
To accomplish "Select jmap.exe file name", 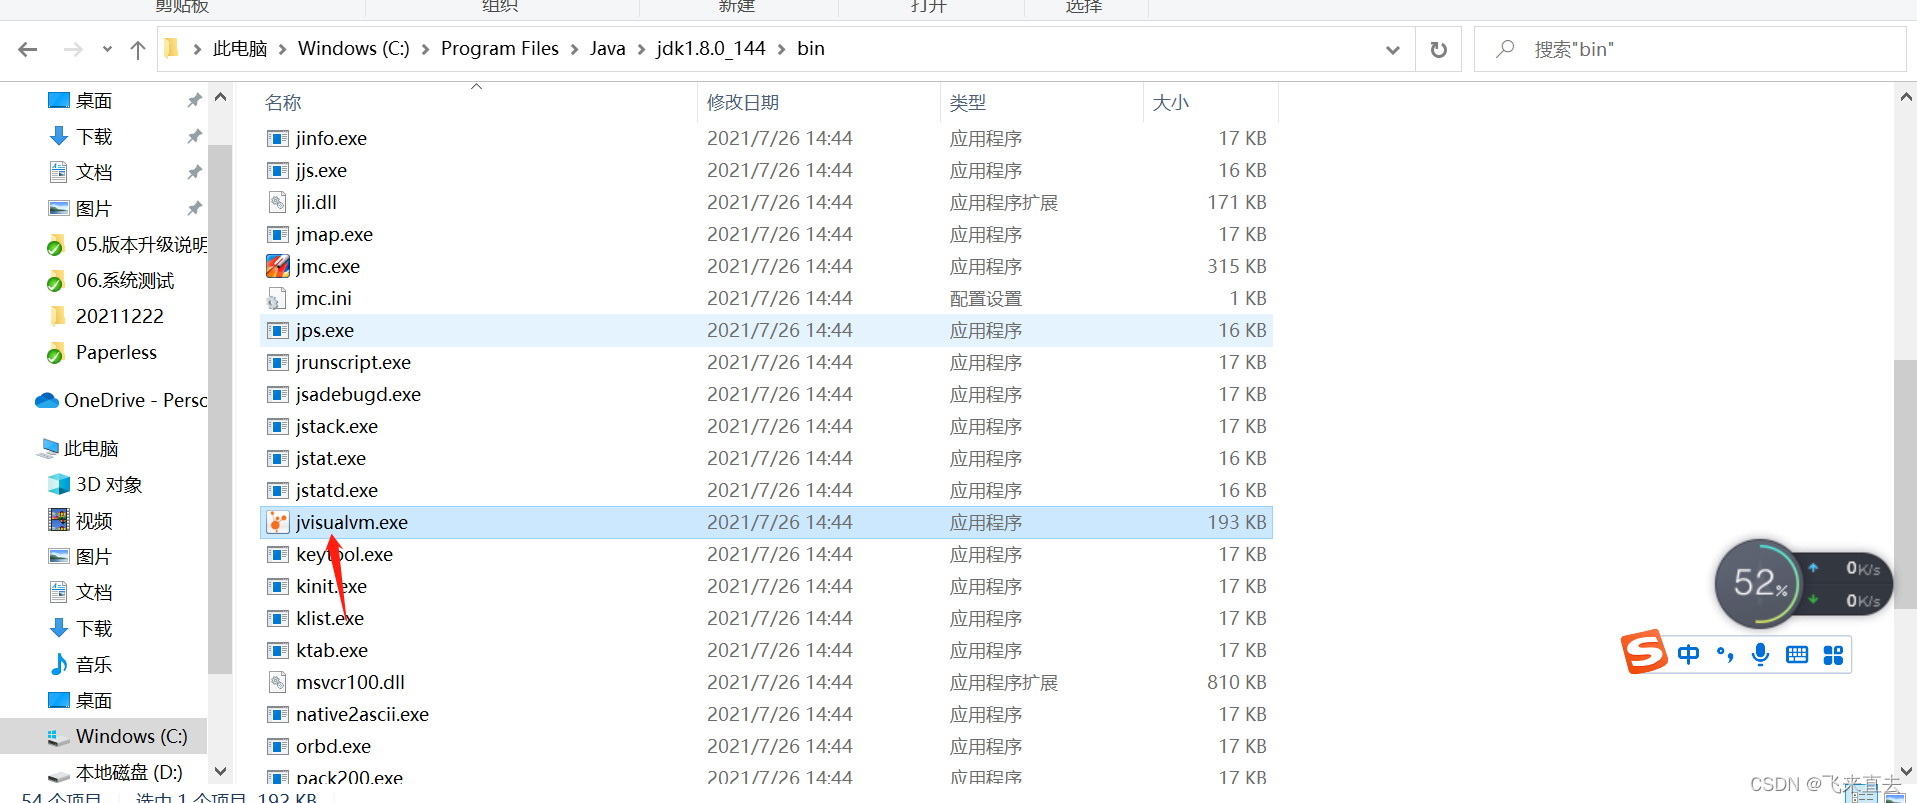I will pyautogui.click(x=334, y=234).
